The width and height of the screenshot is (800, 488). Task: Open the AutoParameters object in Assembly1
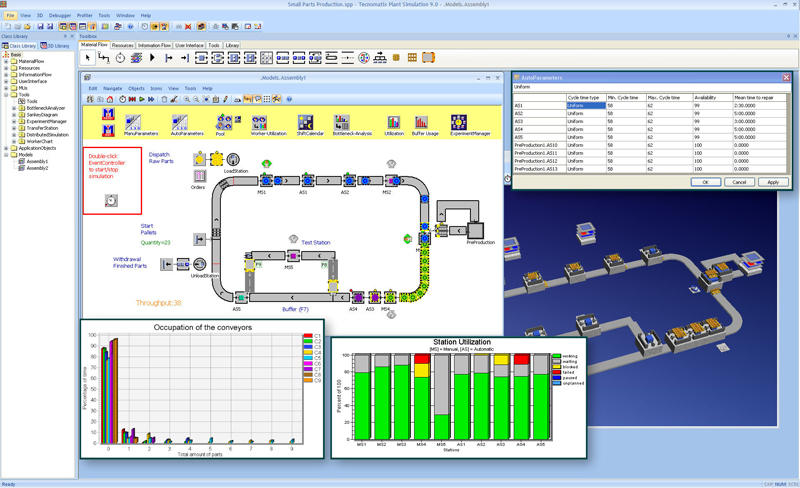[180, 123]
